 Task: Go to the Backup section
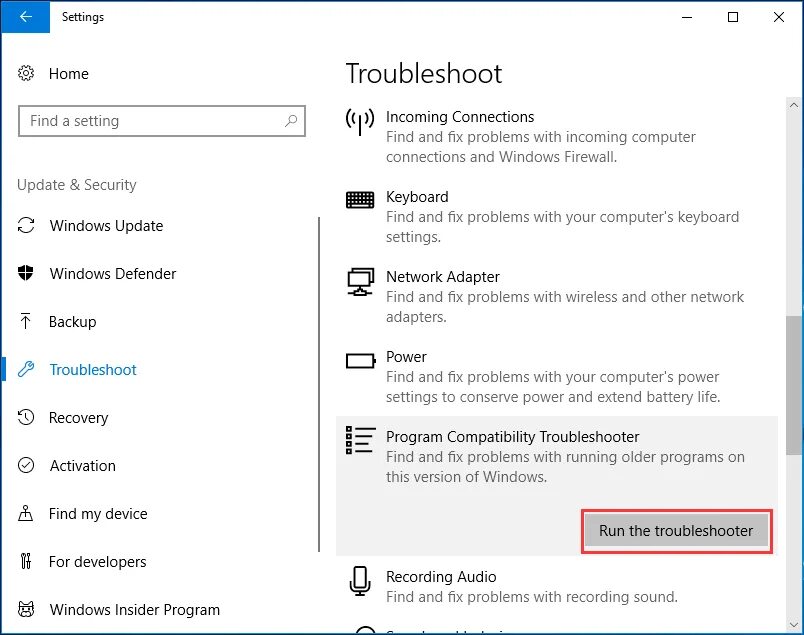click(x=72, y=322)
